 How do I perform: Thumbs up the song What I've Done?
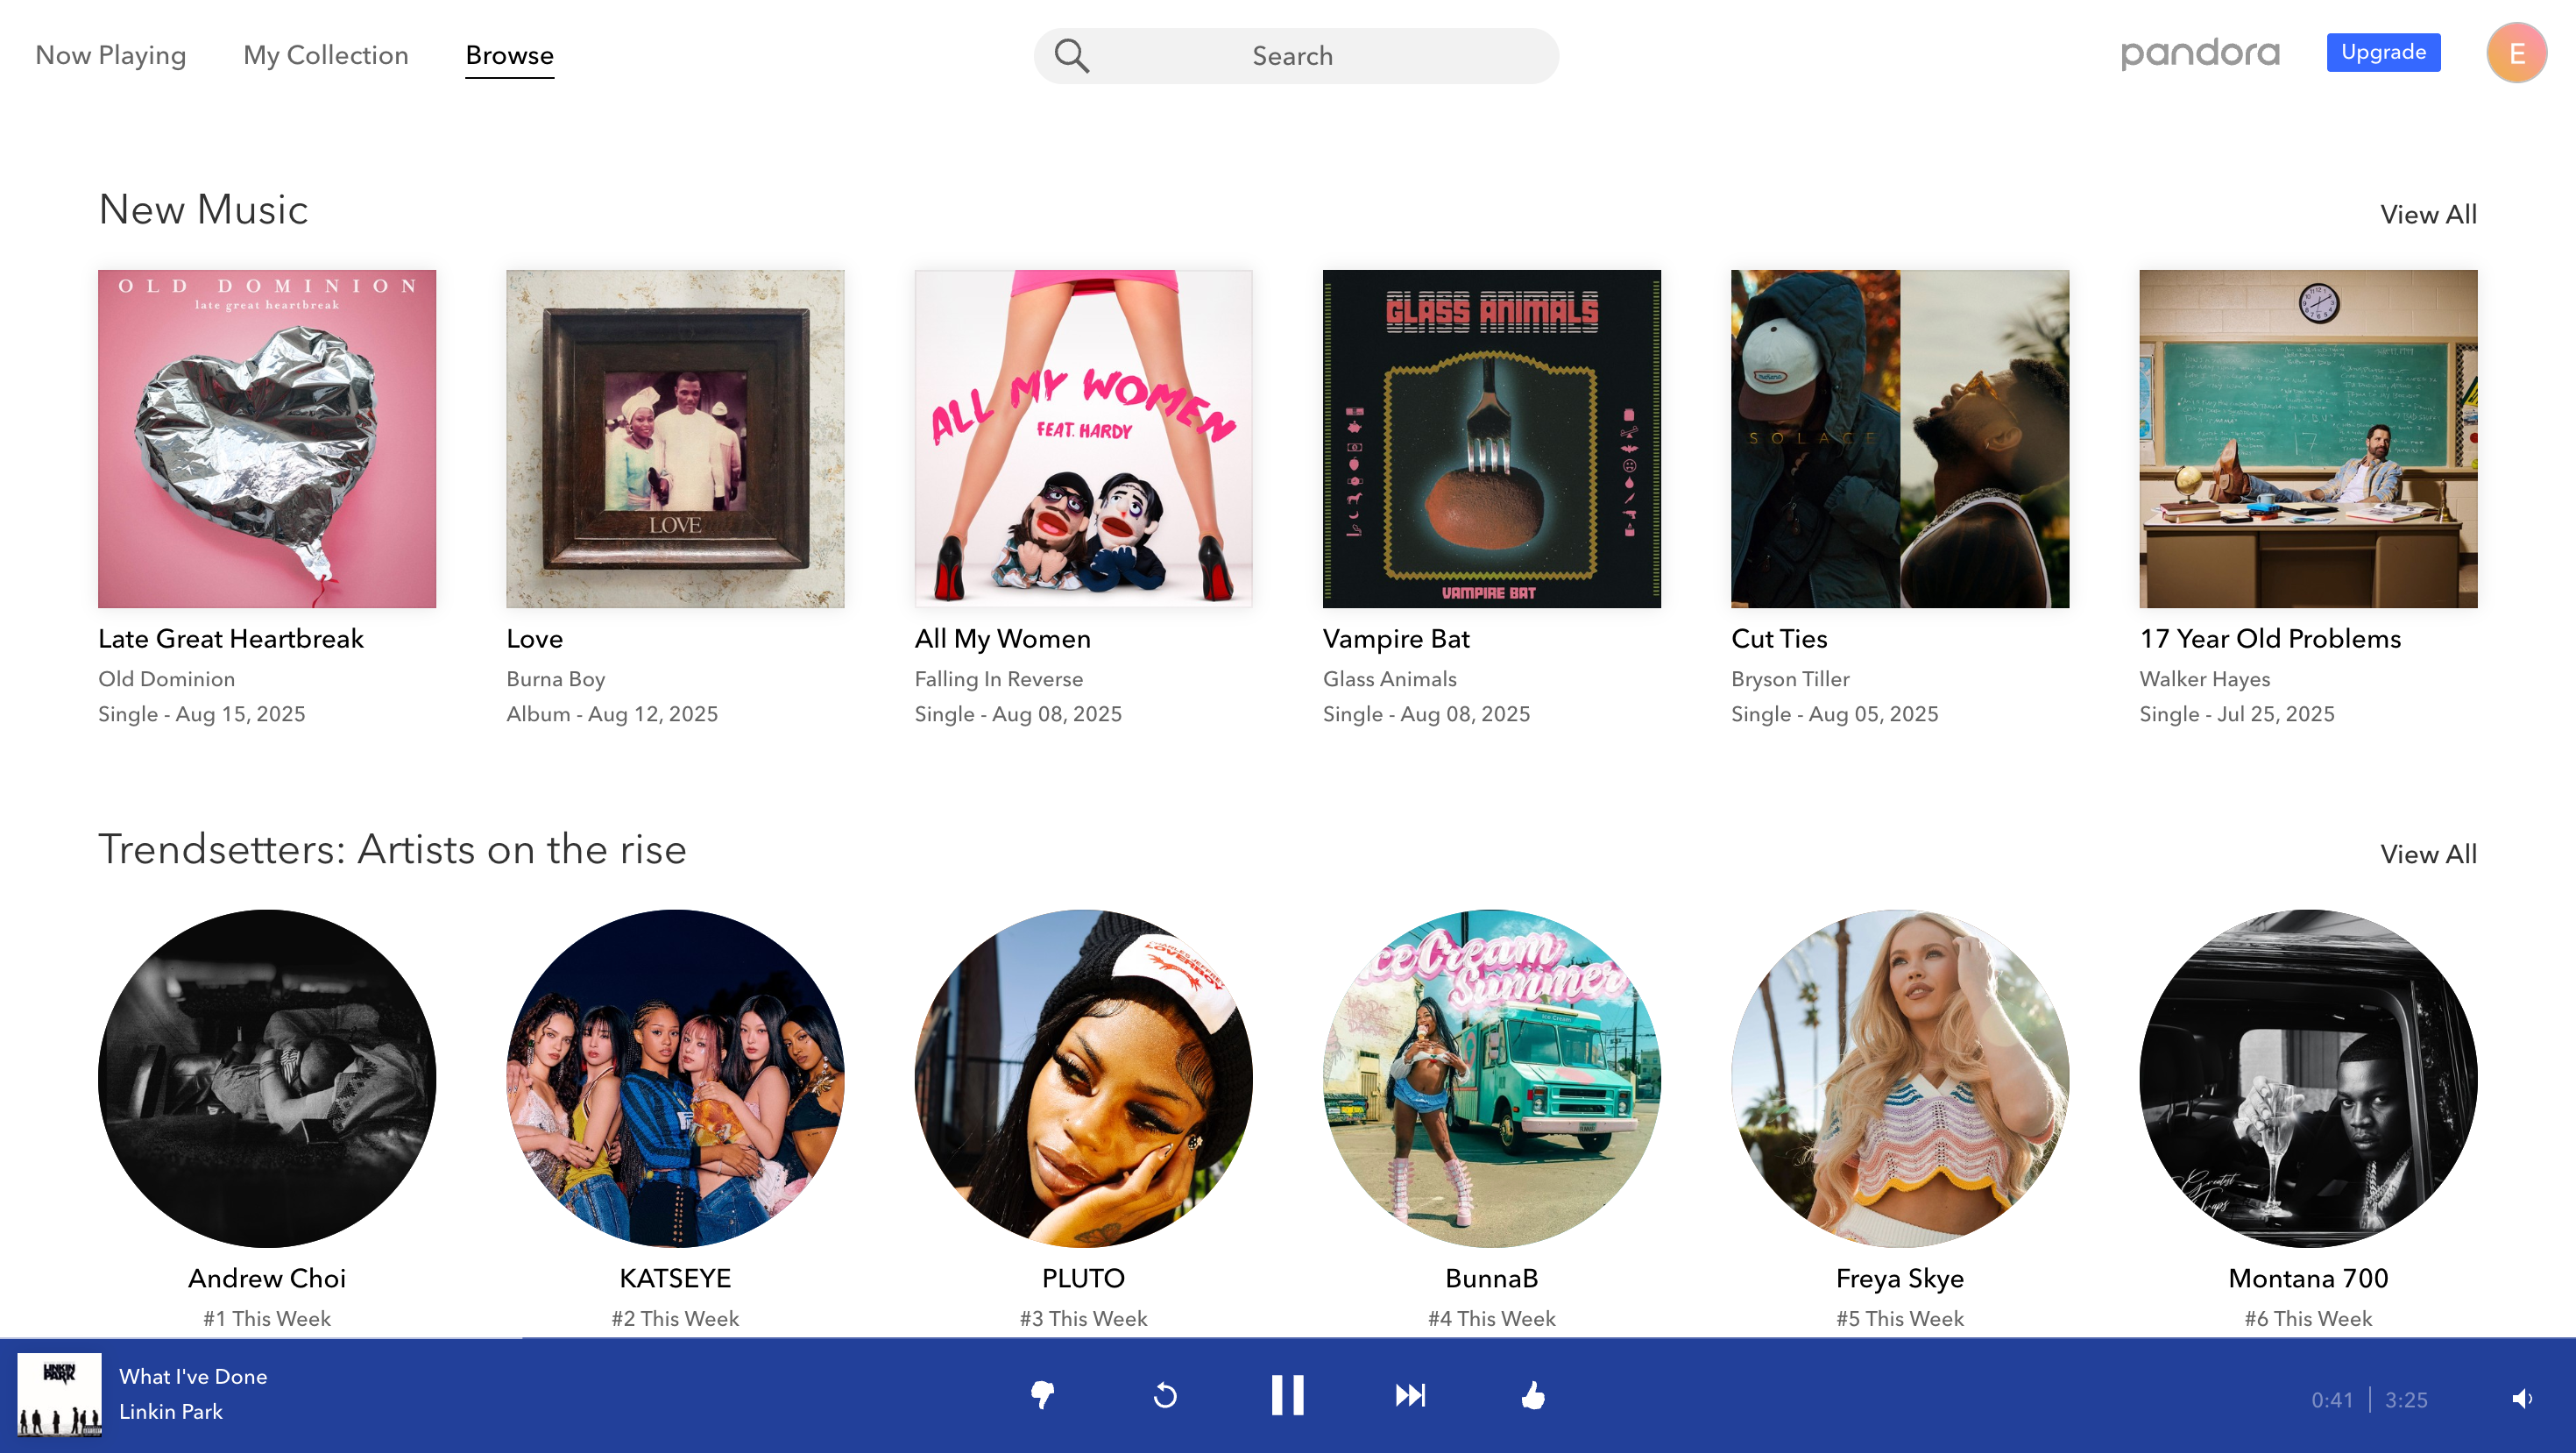pos(1533,1395)
